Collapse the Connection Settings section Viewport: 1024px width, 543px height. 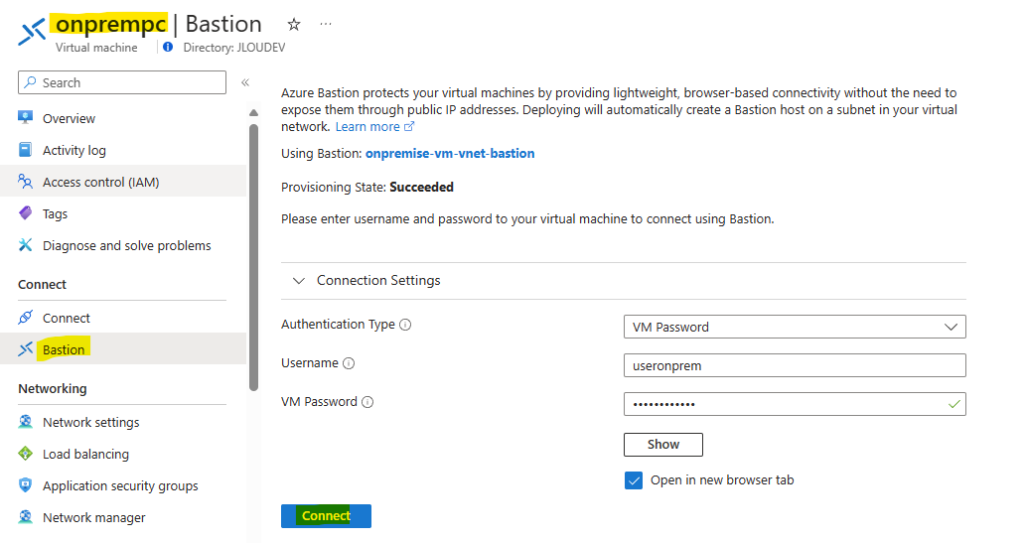[x=298, y=281]
